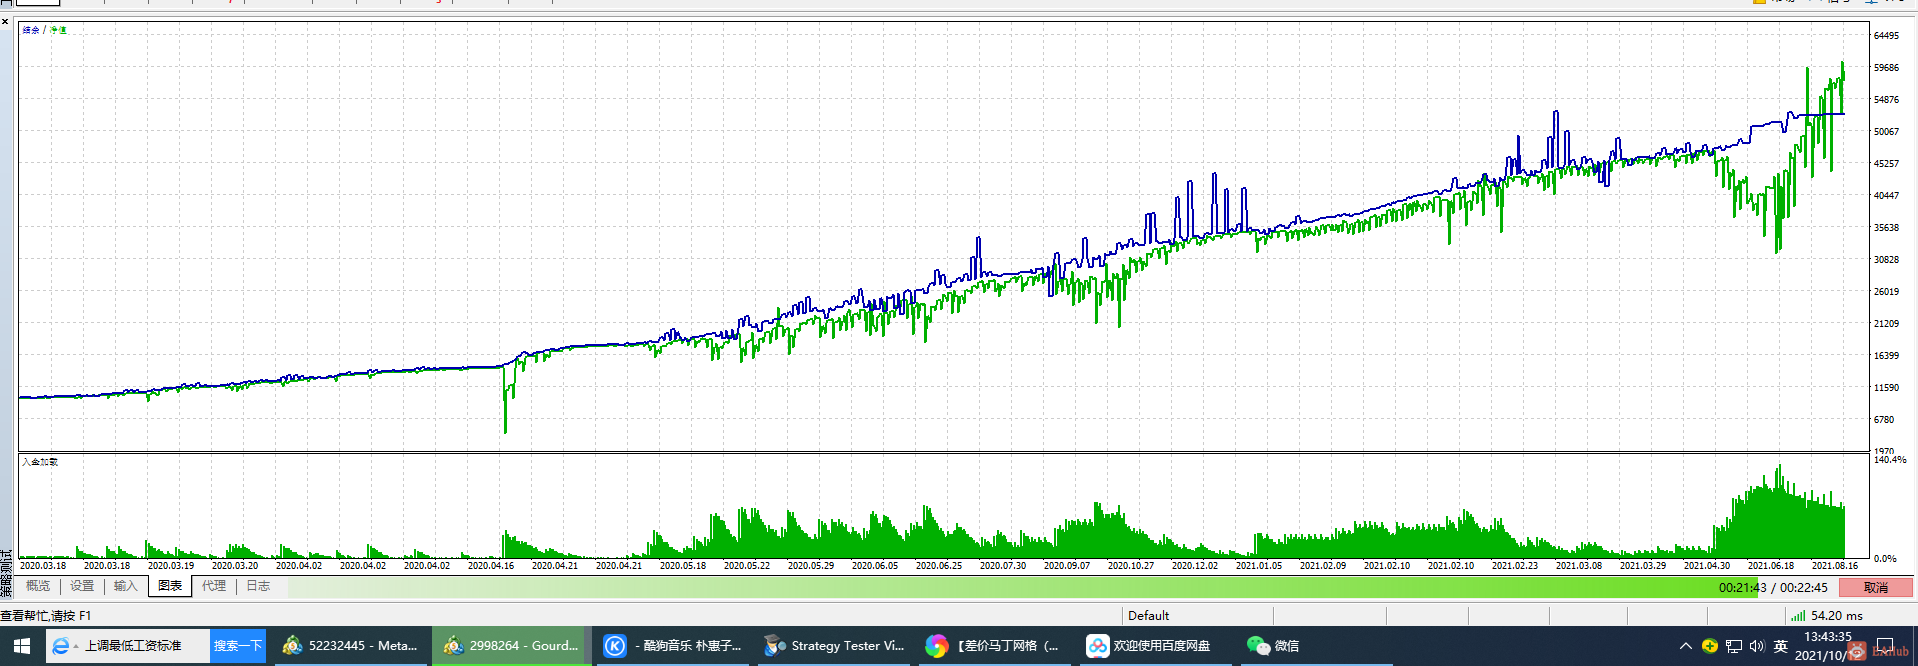Viewport: 1918px width, 666px height.
Task: Toggle the 英 input language indicator
Action: pos(1781,646)
